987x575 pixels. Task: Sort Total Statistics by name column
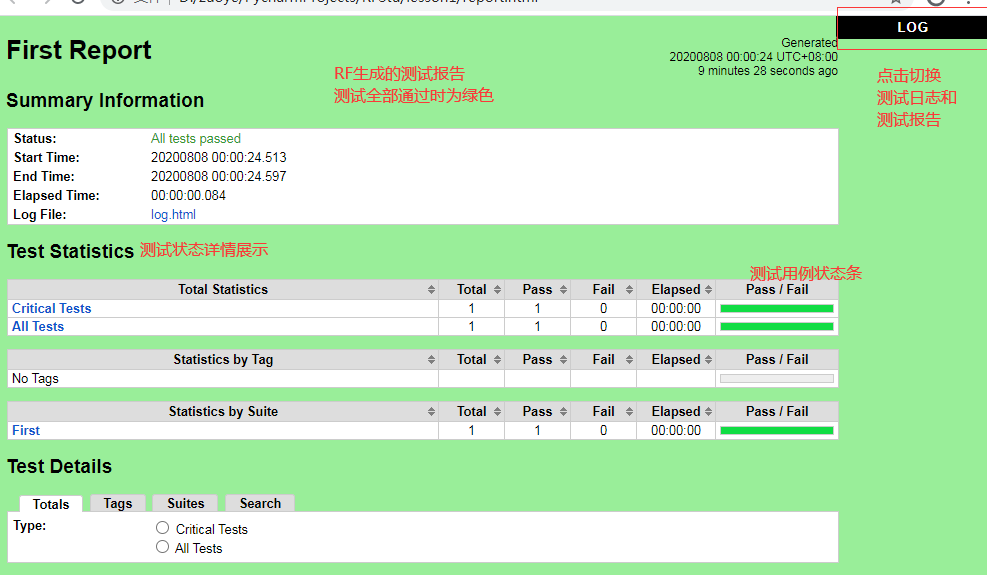223,289
